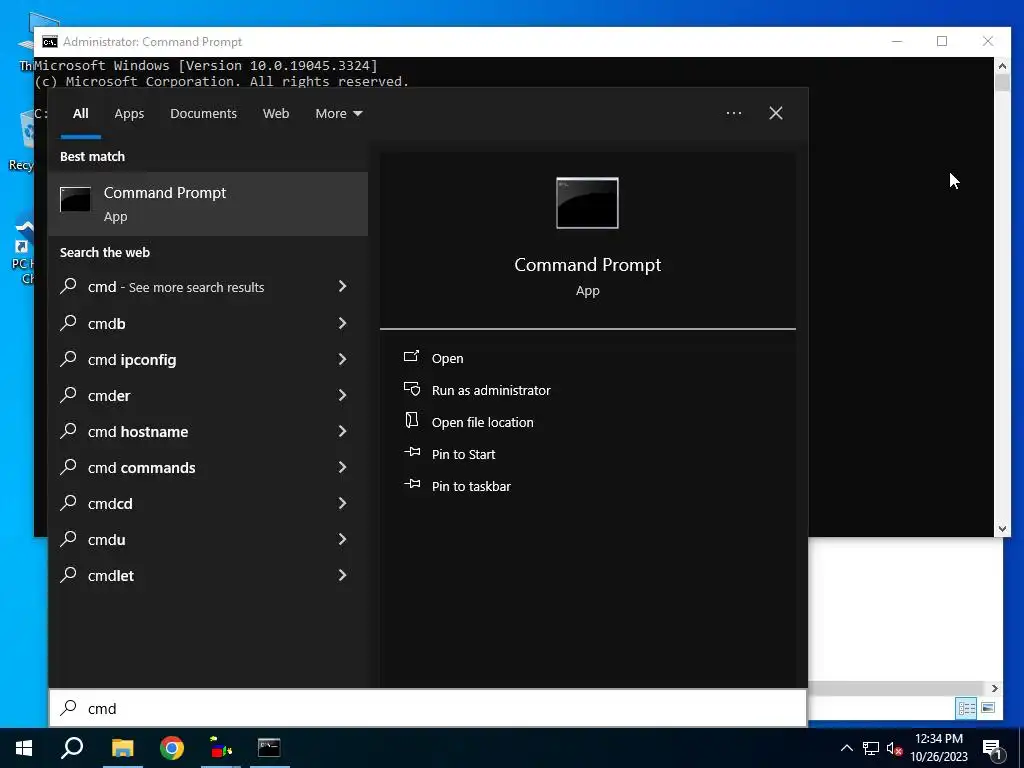The width and height of the screenshot is (1024, 768).
Task: Switch to Command Prompt taskbar button
Action: (269, 748)
